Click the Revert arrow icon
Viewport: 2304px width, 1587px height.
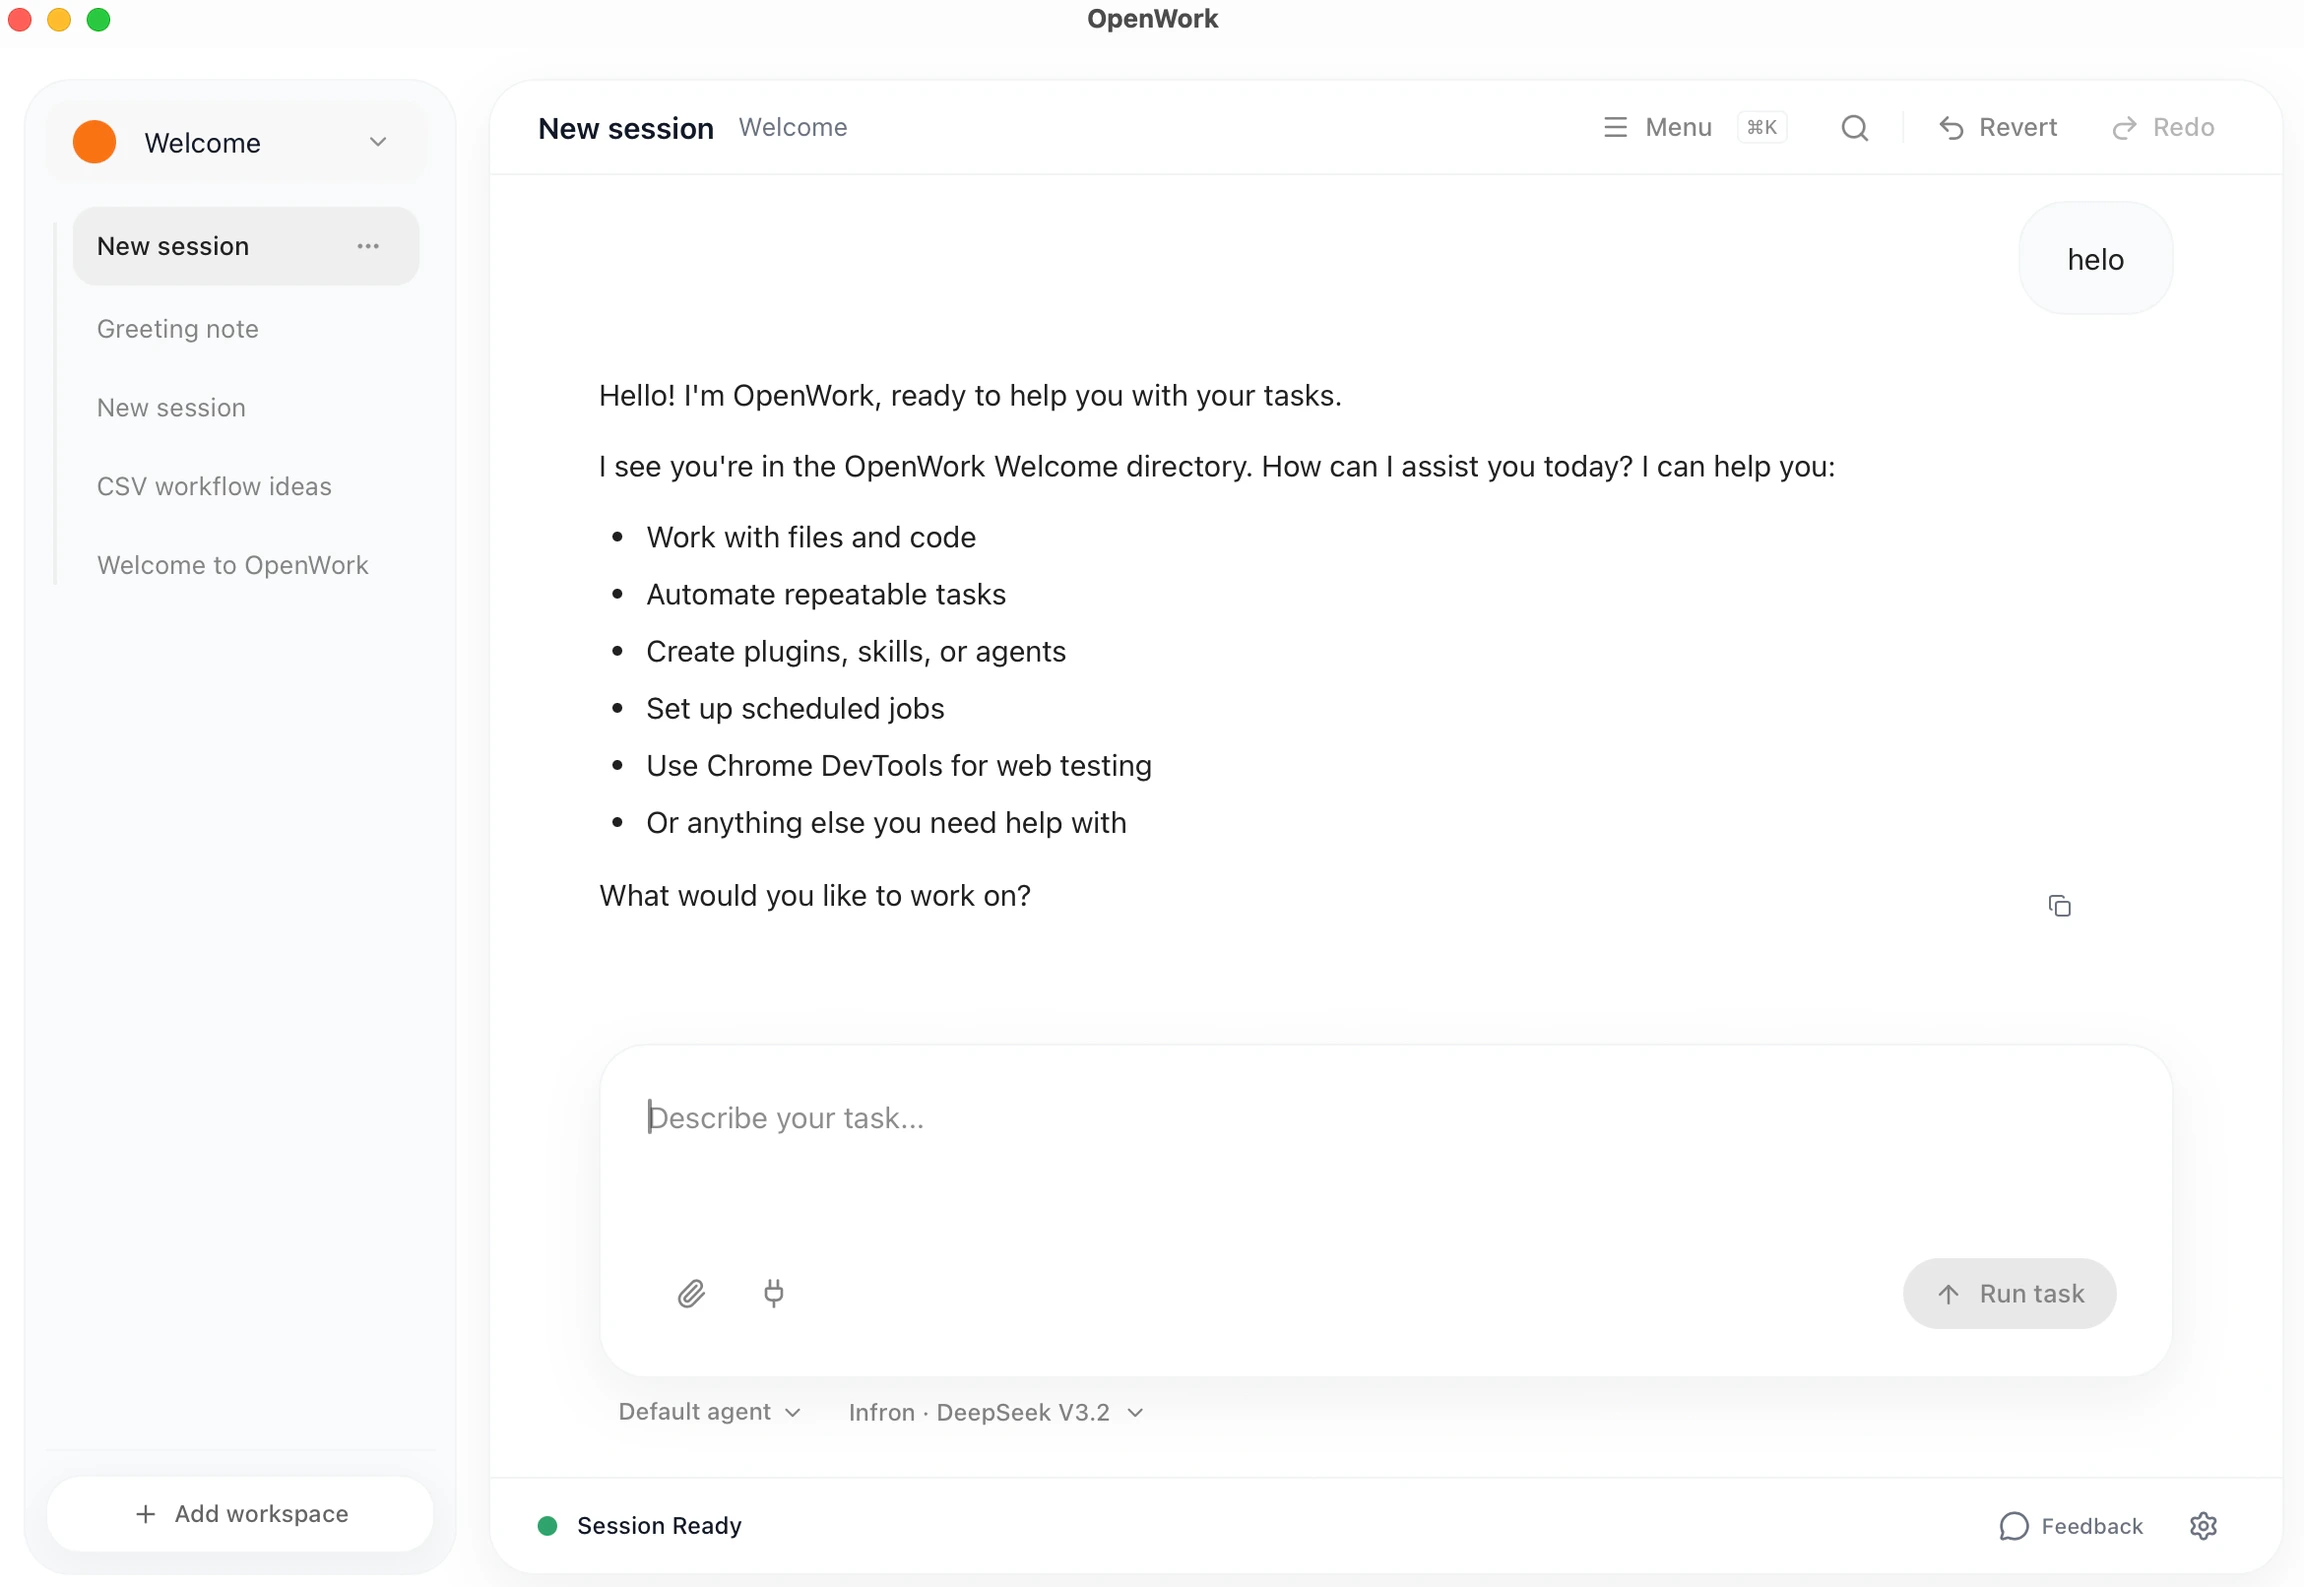1952,127
